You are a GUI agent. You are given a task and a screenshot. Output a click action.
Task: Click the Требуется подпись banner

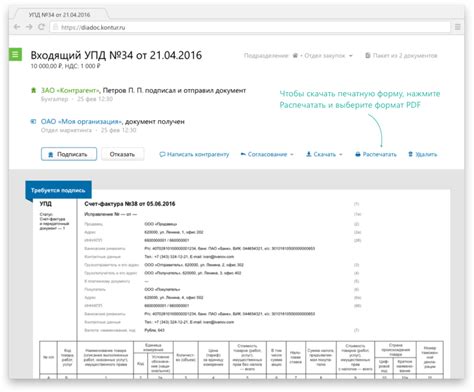(58, 190)
